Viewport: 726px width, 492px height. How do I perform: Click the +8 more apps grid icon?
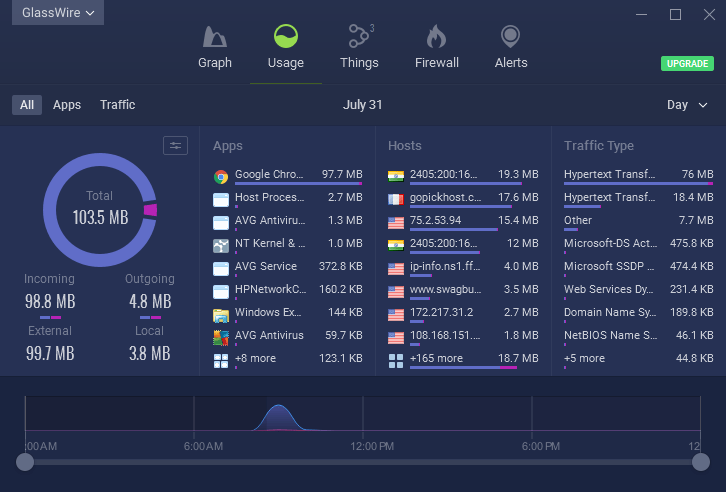tap(221, 361)
